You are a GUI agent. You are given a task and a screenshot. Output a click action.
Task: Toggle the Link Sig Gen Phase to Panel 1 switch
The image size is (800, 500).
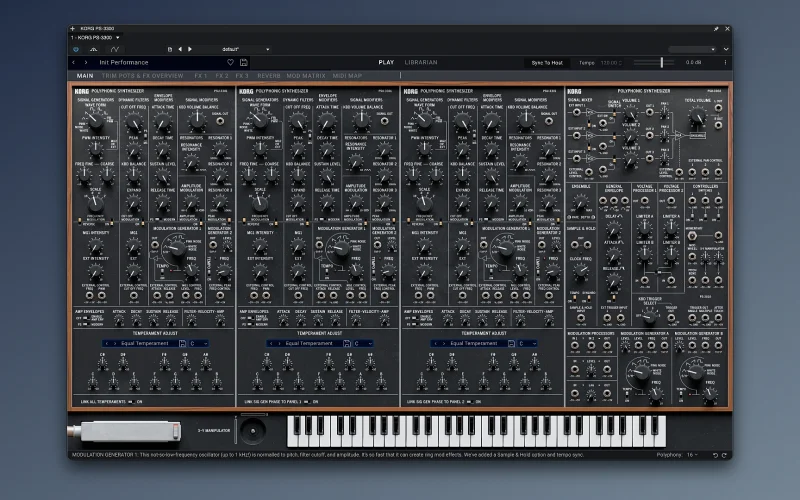point(307,402)
